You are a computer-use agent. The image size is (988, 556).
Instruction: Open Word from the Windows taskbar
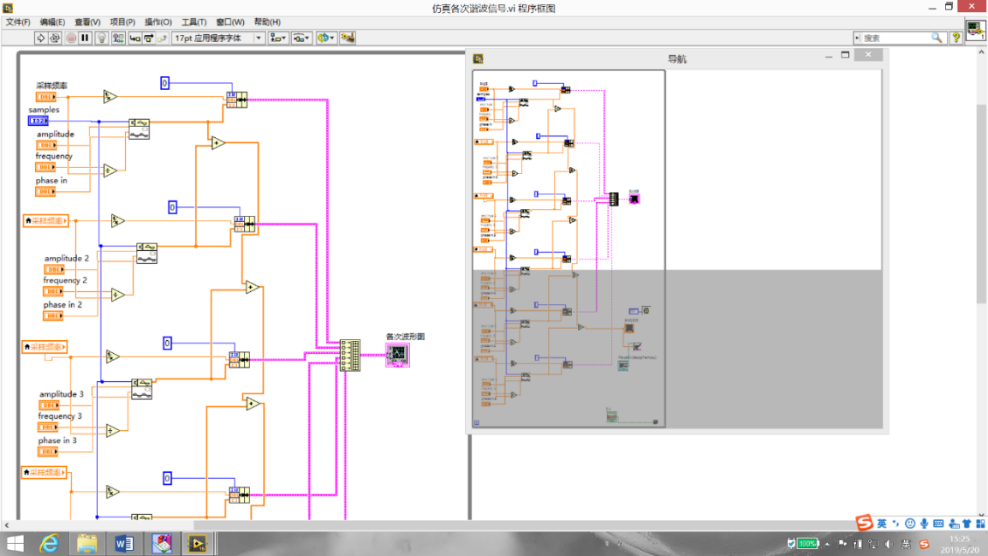pyautogui.click(x=124, y=543)
